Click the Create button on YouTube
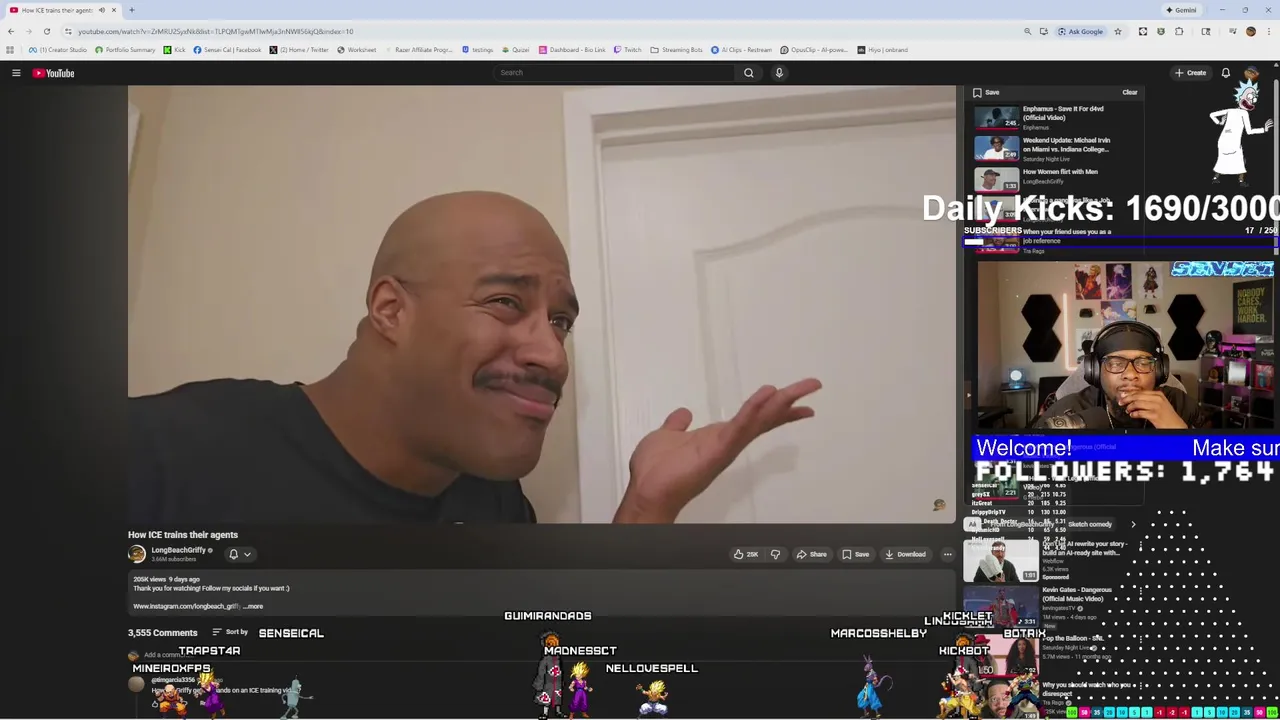The image size is (1280, 720). pyautogui.click(x=1190, y=73)
